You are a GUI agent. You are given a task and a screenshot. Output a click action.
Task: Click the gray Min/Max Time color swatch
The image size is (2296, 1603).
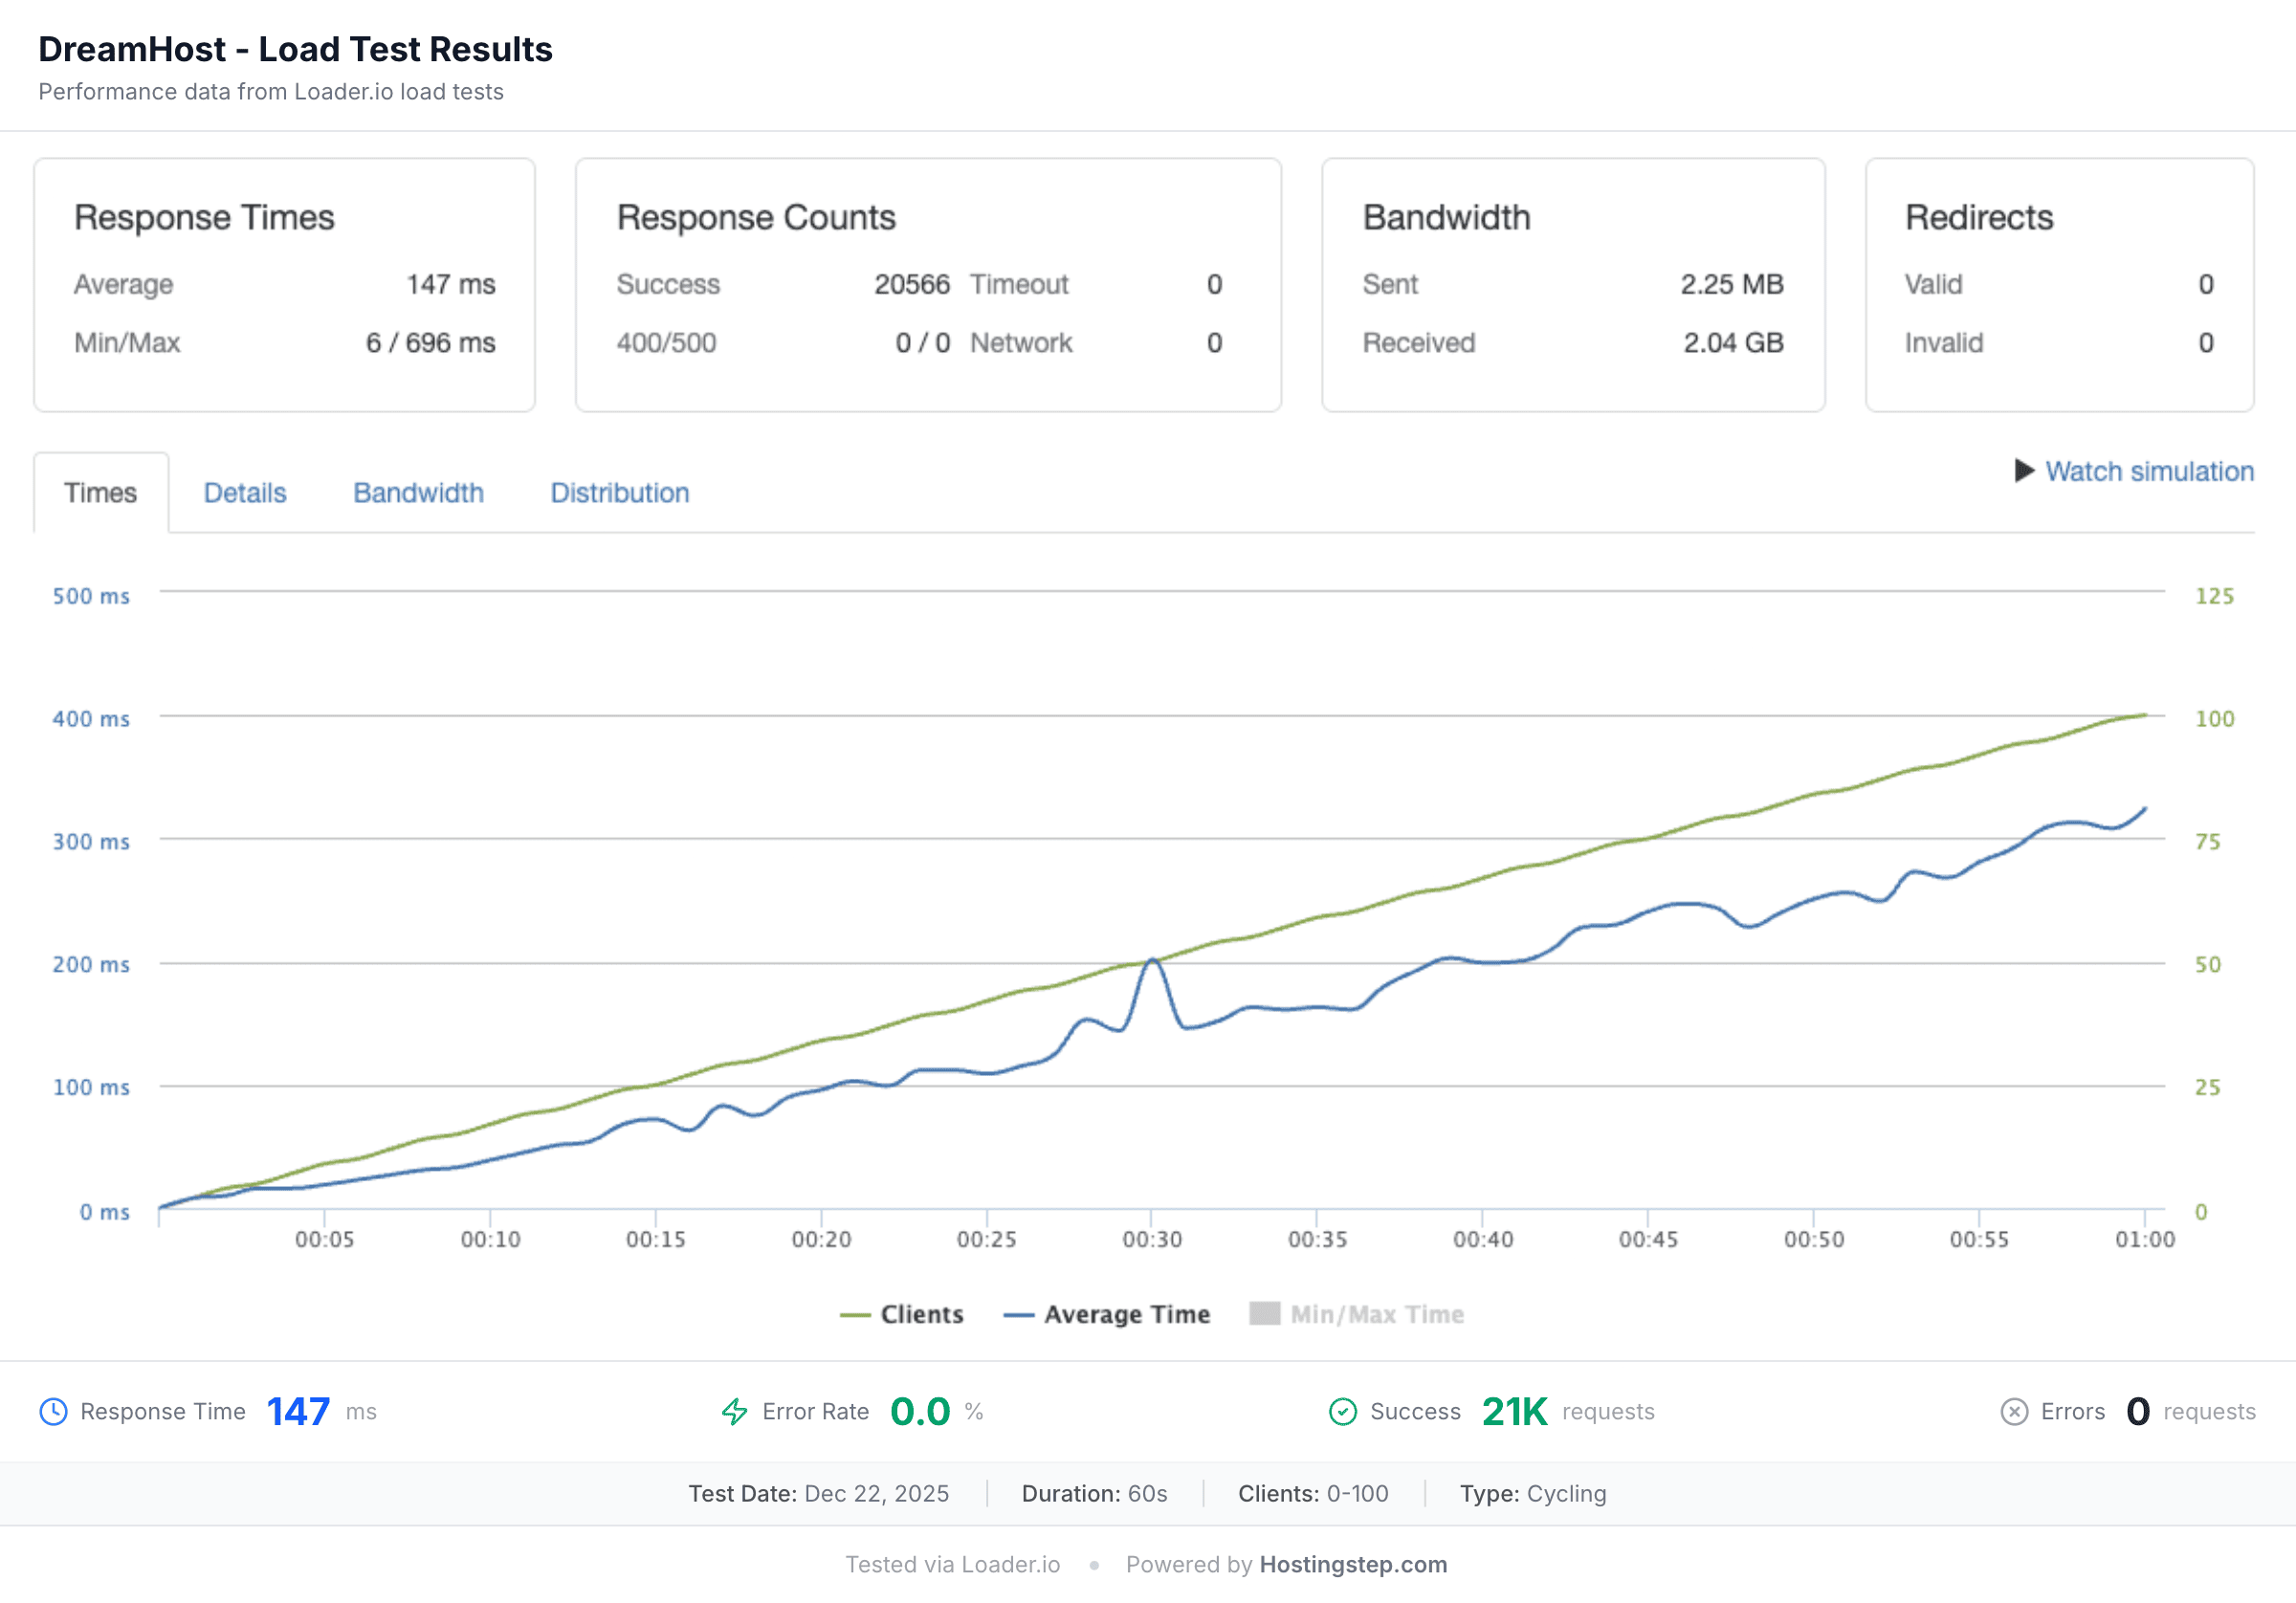click(x=1264, y=1313)
